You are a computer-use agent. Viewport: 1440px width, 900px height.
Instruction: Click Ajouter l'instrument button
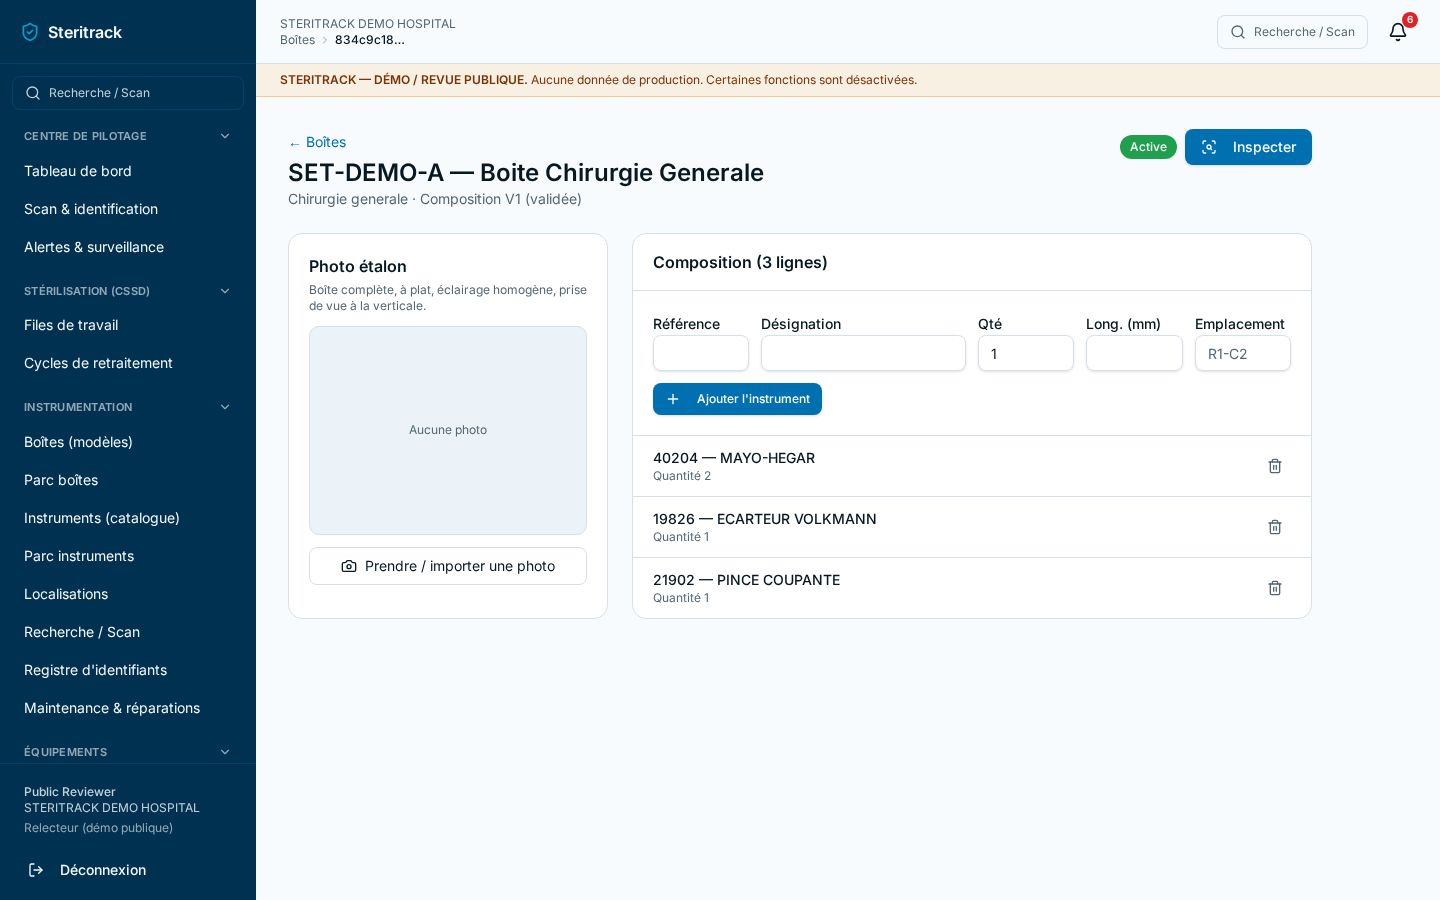click(x=737, y=399)
